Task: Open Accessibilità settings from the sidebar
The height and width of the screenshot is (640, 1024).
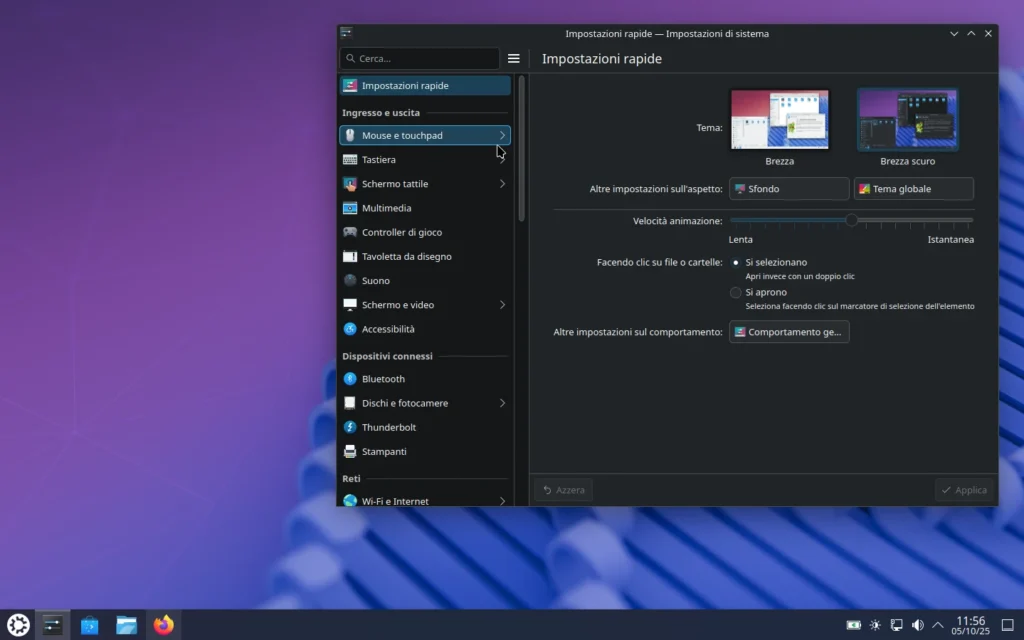Action: 352,329
